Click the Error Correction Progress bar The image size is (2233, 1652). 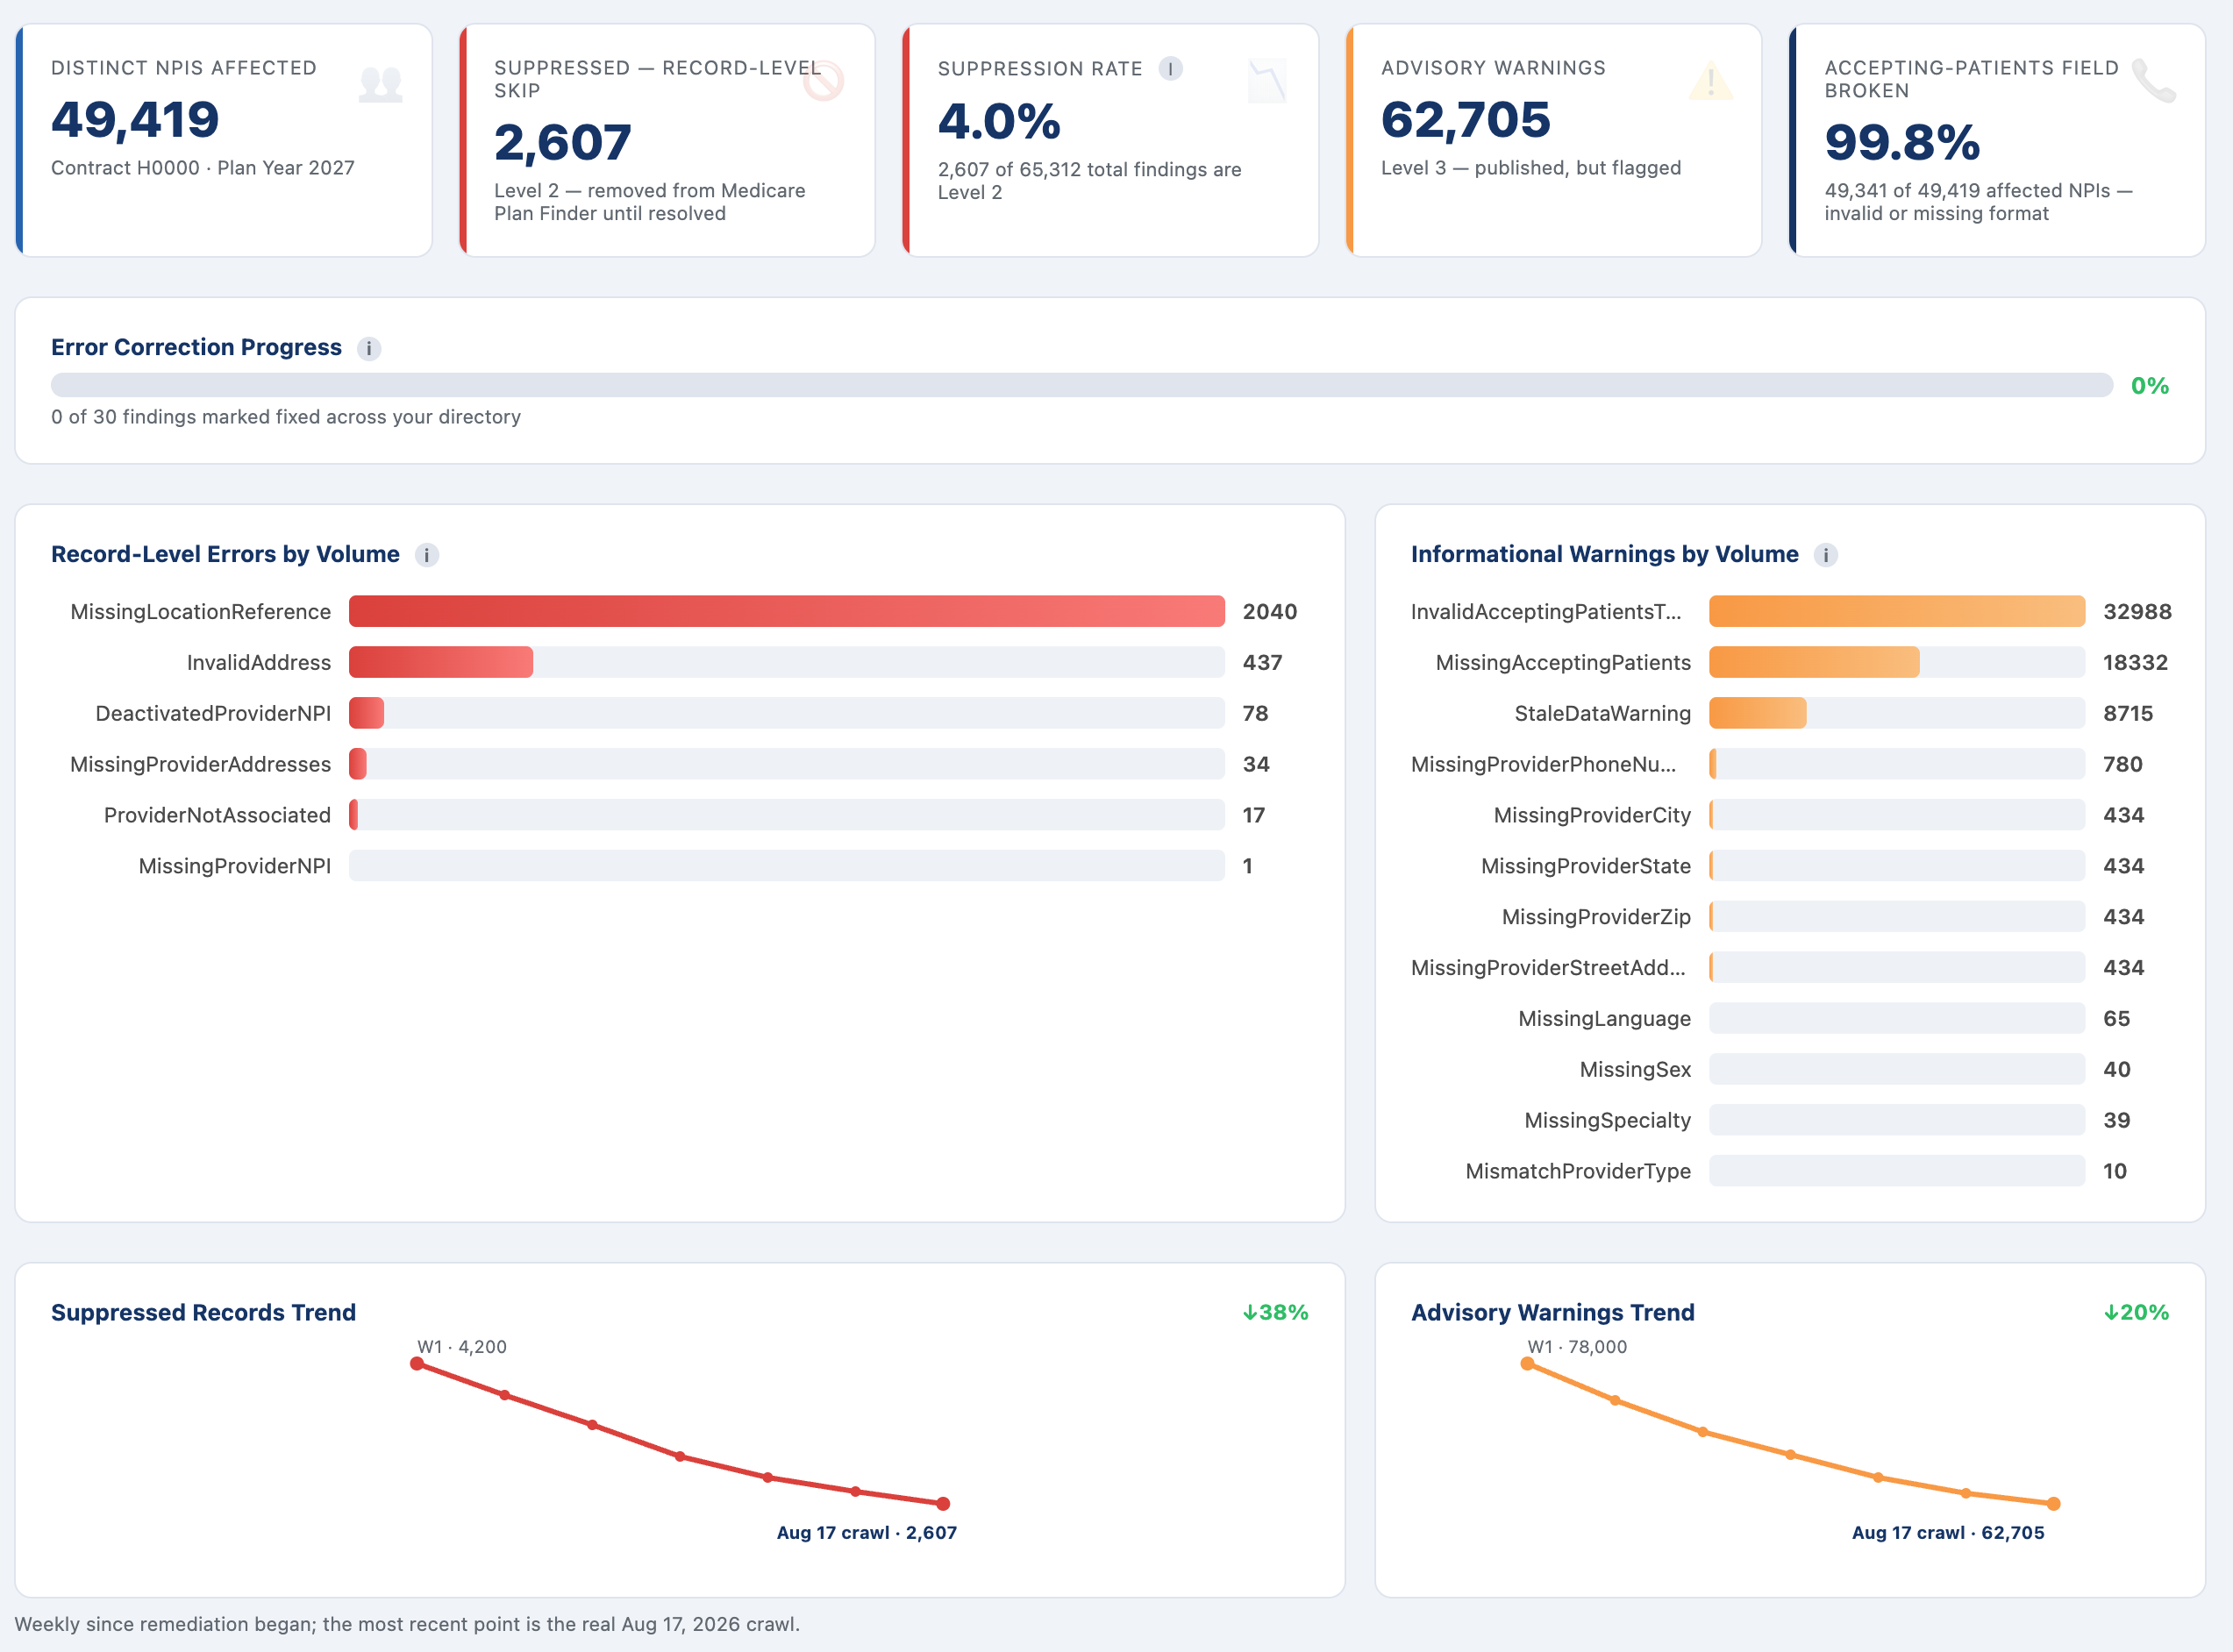pyautogui.click(x=1082, y=385)
